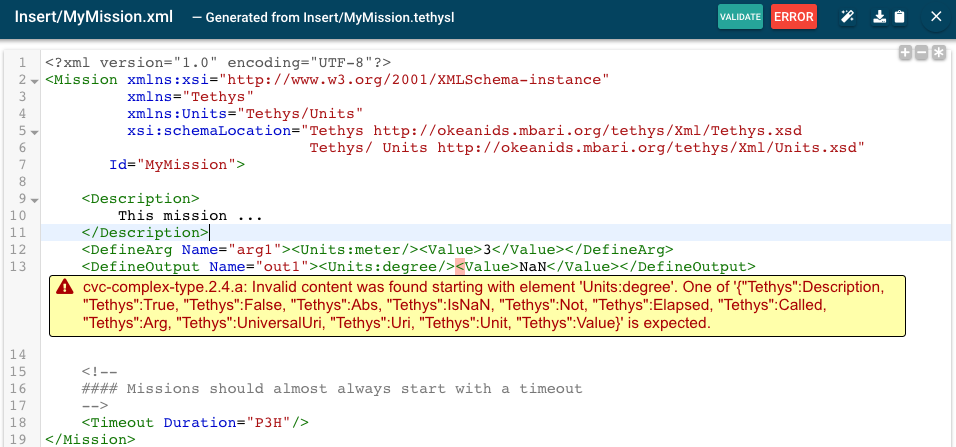The image size is (956, 447).
Task: Click the plus icon to increase font size
Action: [x=904, y=53]
